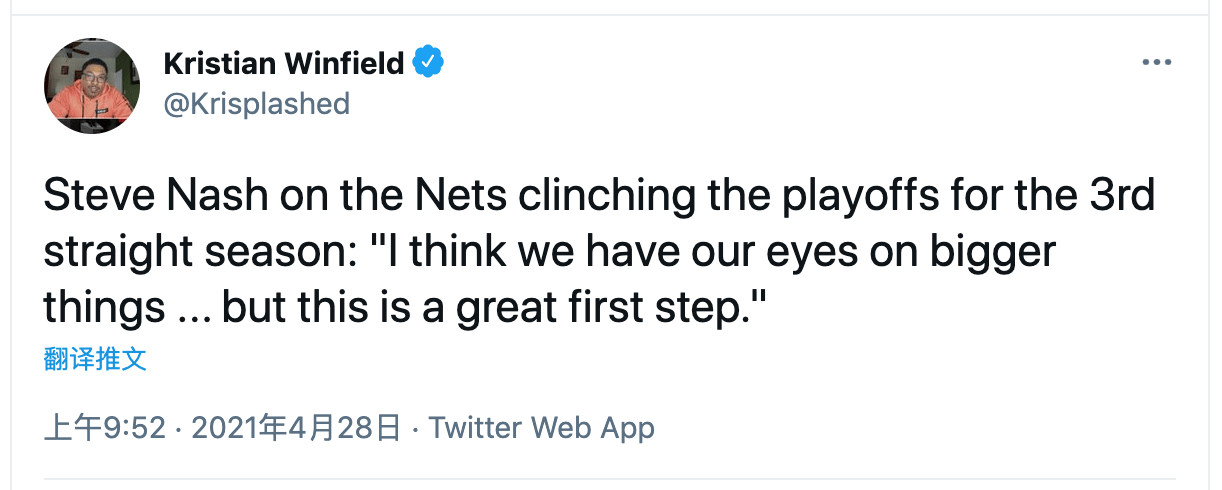
Task: Open the tweet's more options ellipsis menu
Action: (1156, 62)
